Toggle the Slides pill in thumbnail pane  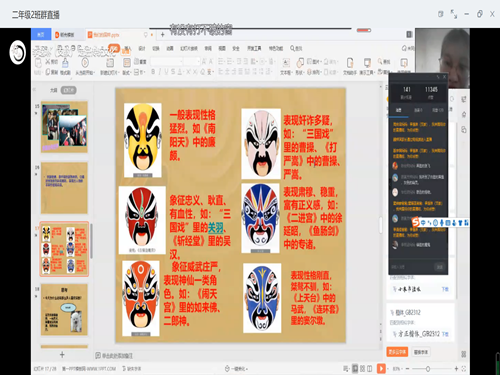point(69,90)
